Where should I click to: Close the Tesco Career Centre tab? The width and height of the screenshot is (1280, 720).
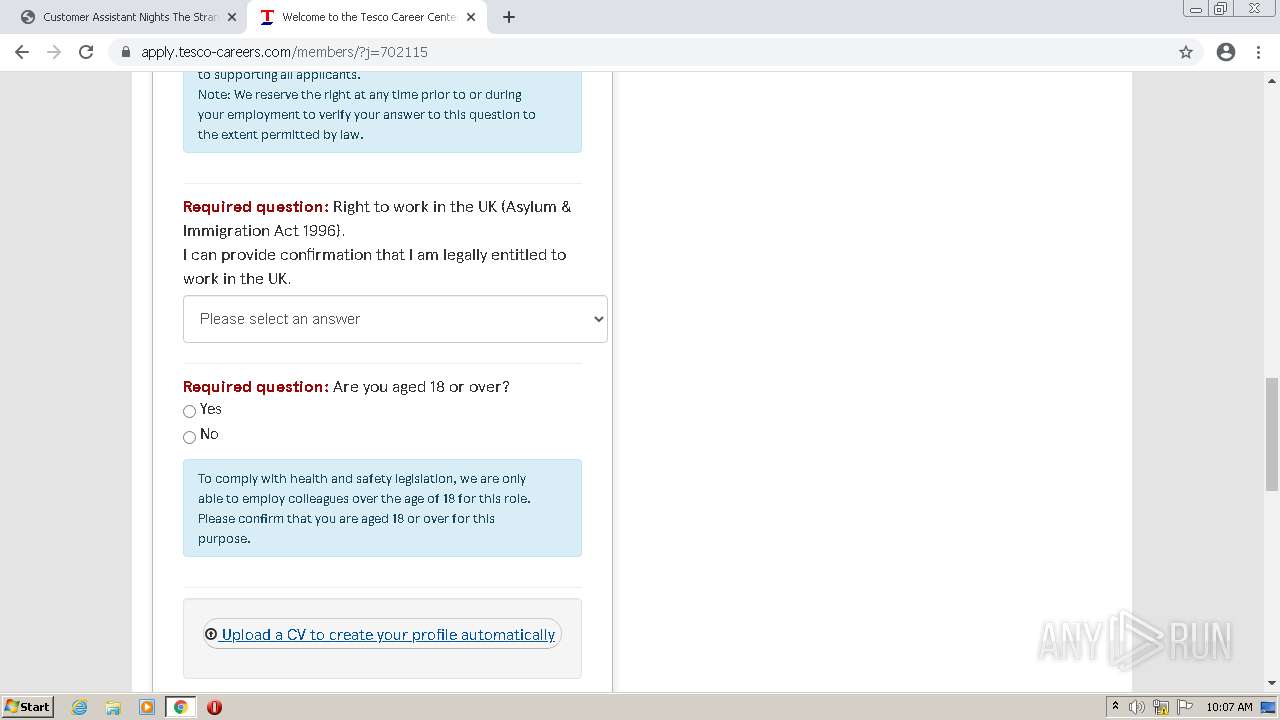click(471, 17)
